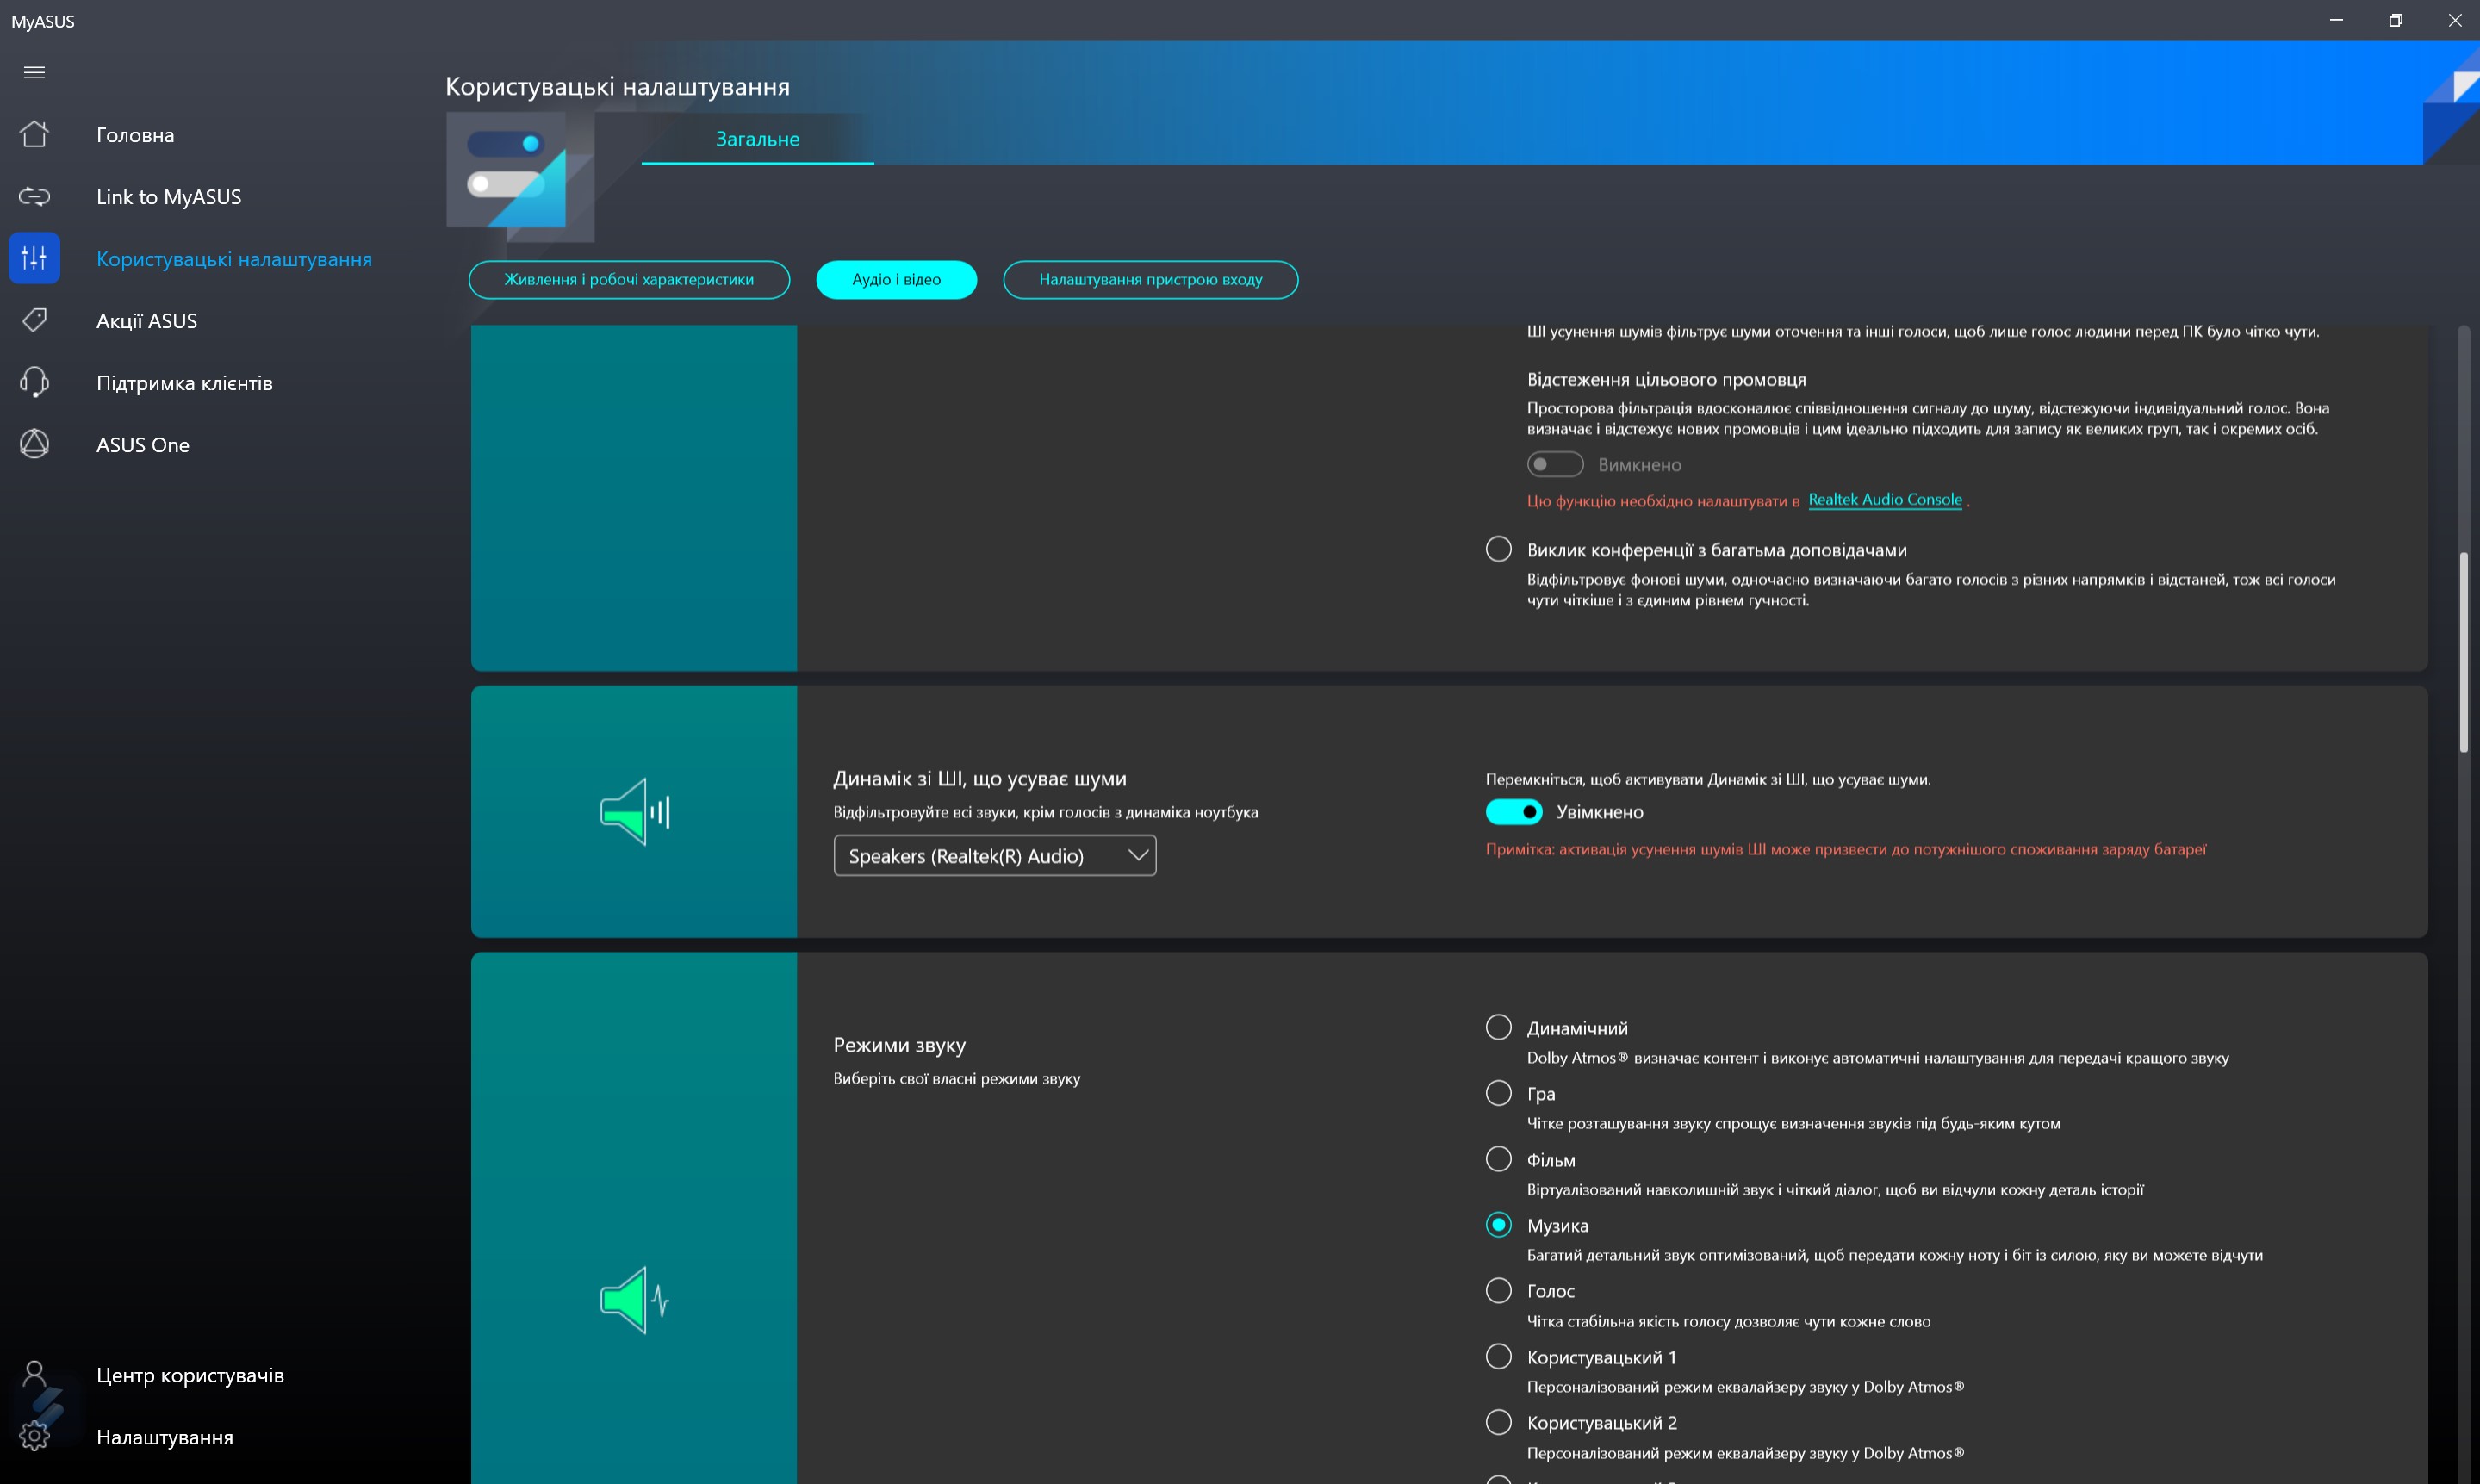Open the ASUS One icon
The image size is (2480, 1484).
coord(34,444)
